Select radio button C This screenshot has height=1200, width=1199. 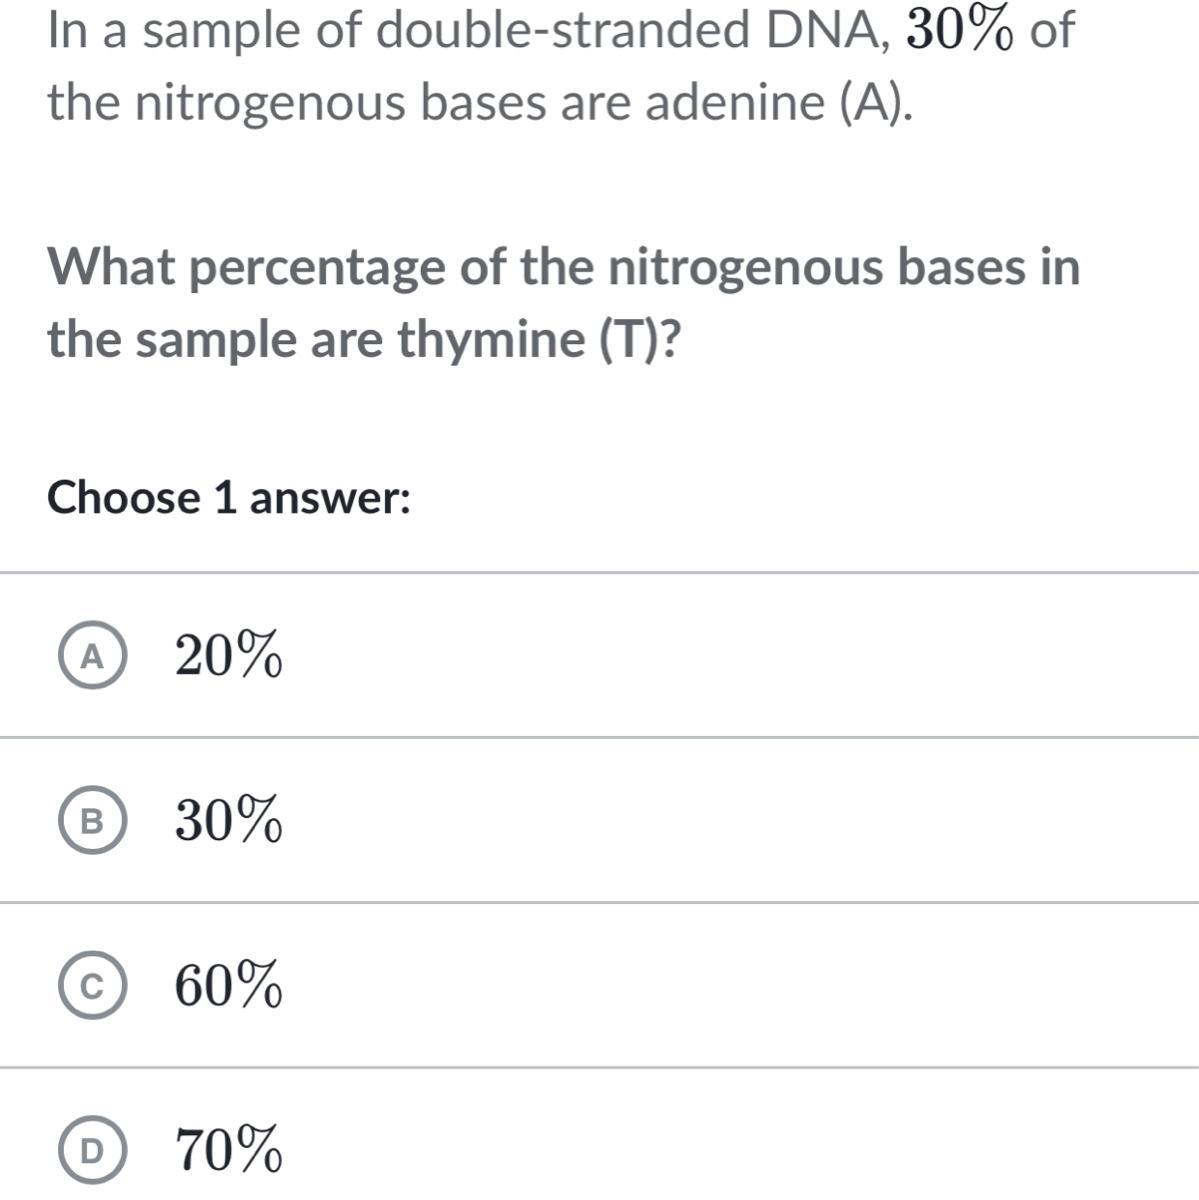click(x=93, y=989)
